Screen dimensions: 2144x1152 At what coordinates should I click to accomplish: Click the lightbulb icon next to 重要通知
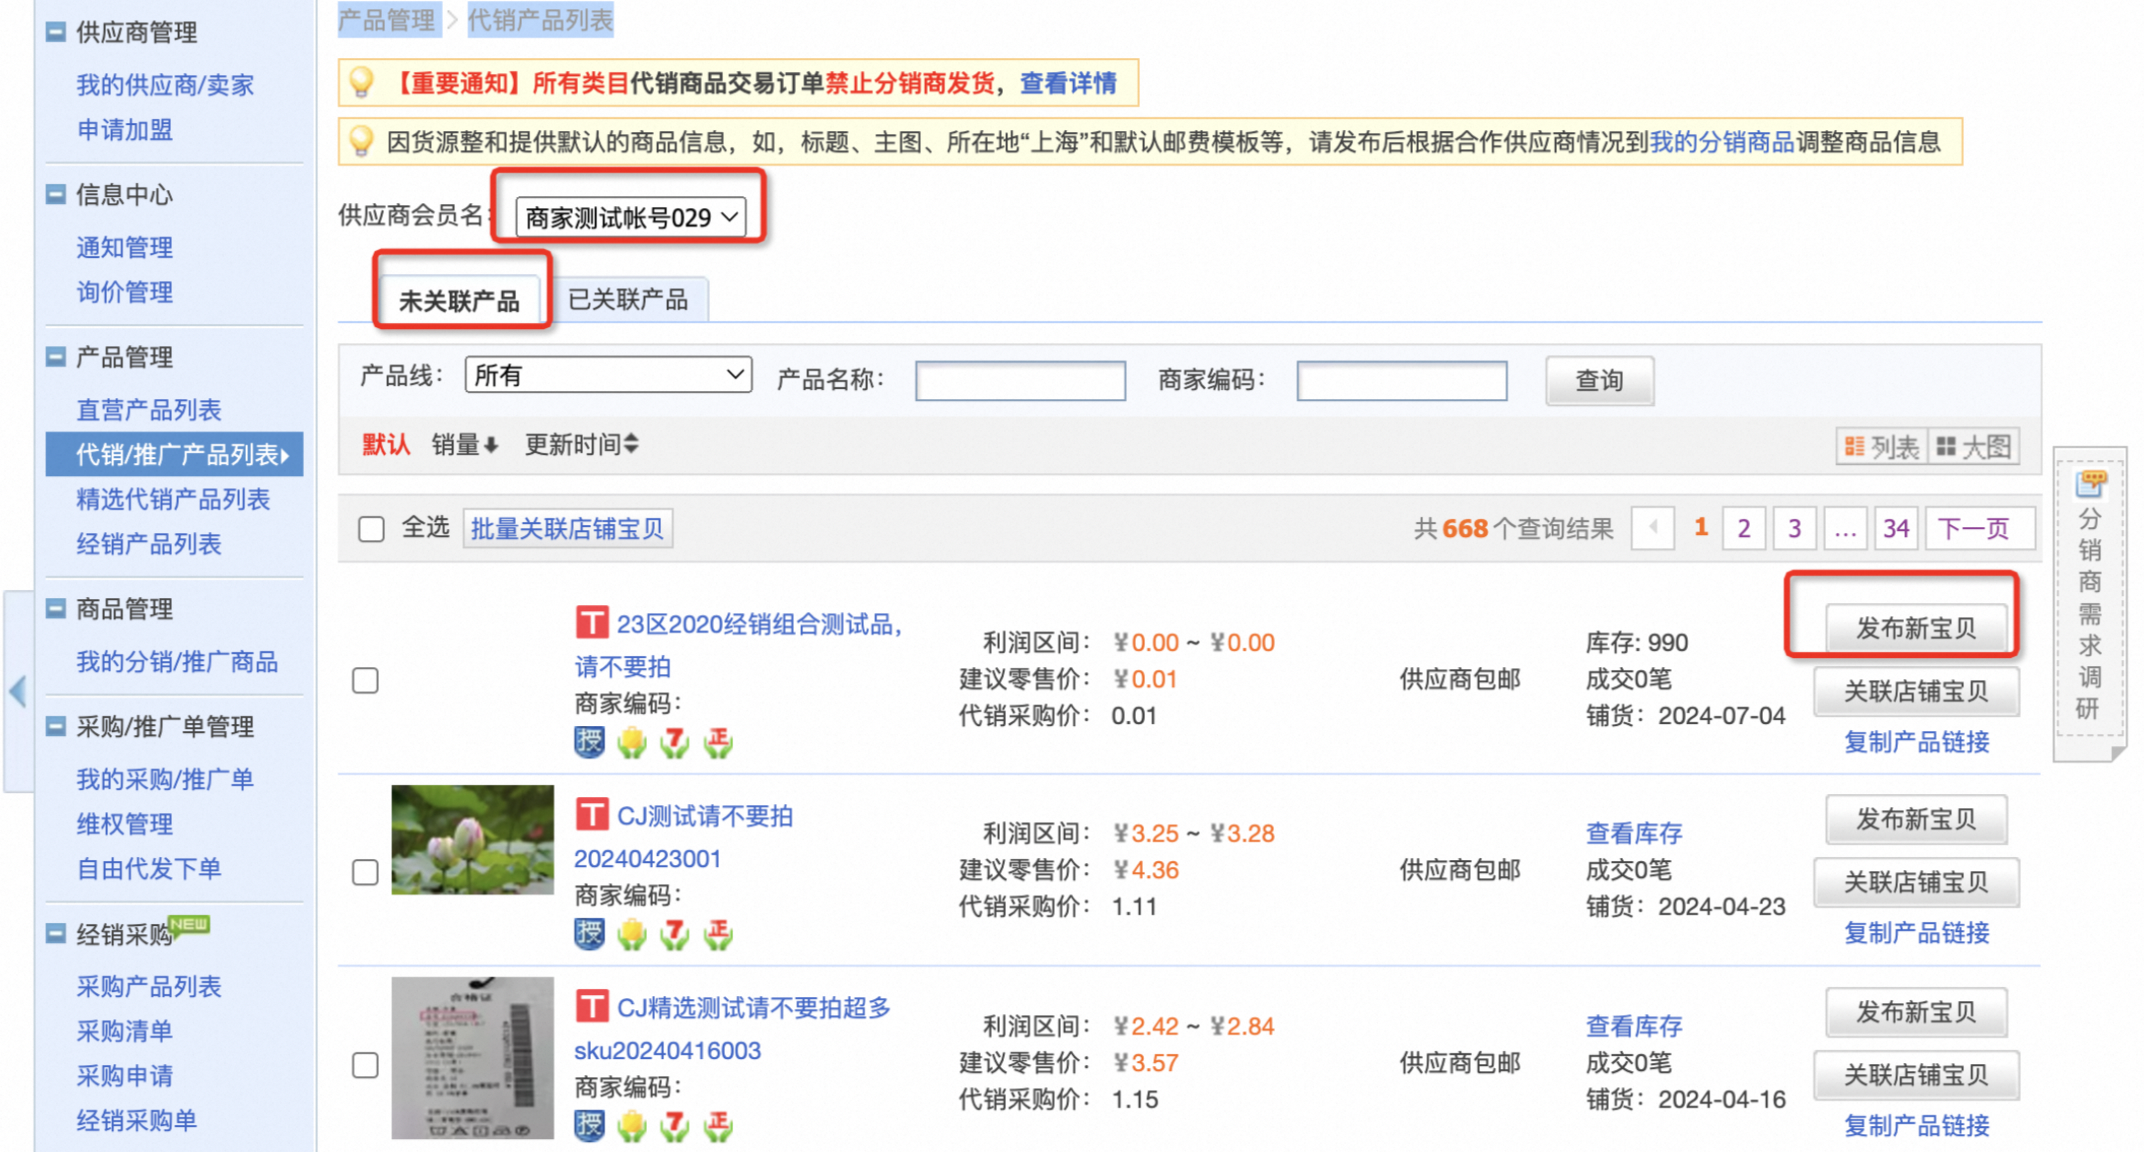[362, 82]
